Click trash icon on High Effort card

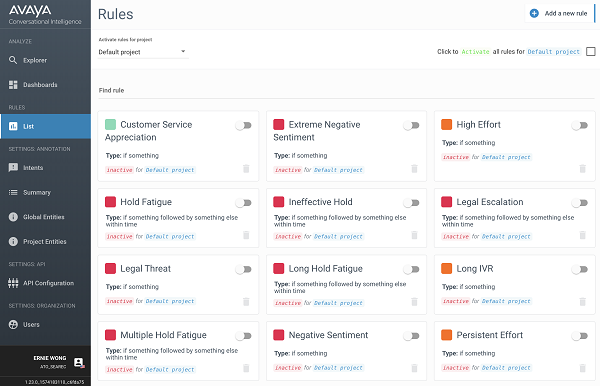(x=582, y=169)
